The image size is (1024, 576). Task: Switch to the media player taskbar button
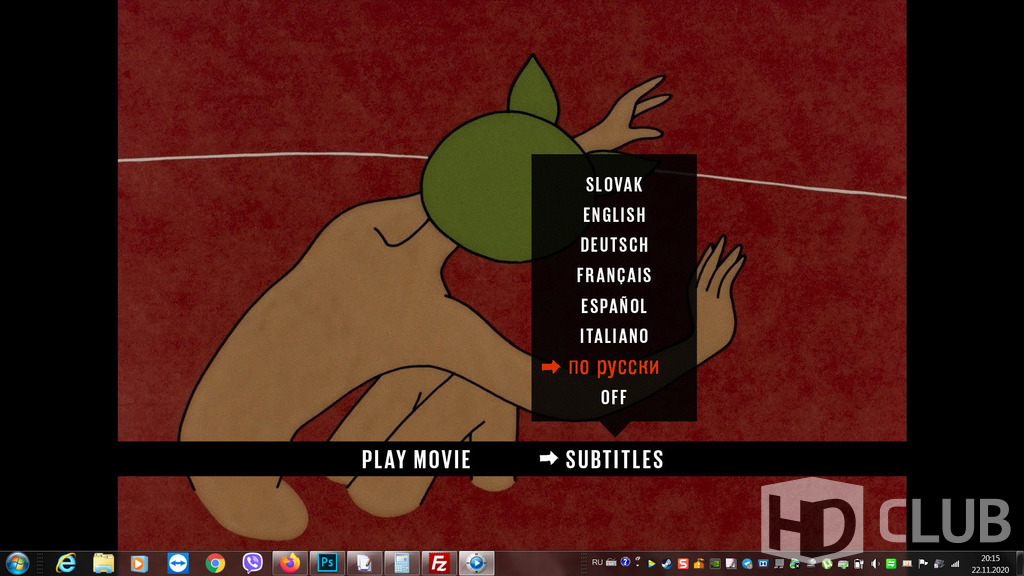(476, 563)
